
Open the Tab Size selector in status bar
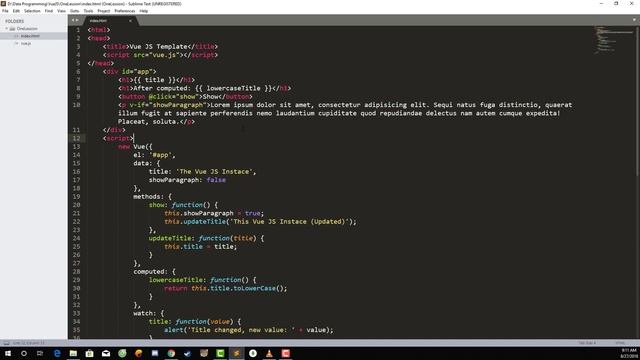pyautogui.click(x=587, y=343)
